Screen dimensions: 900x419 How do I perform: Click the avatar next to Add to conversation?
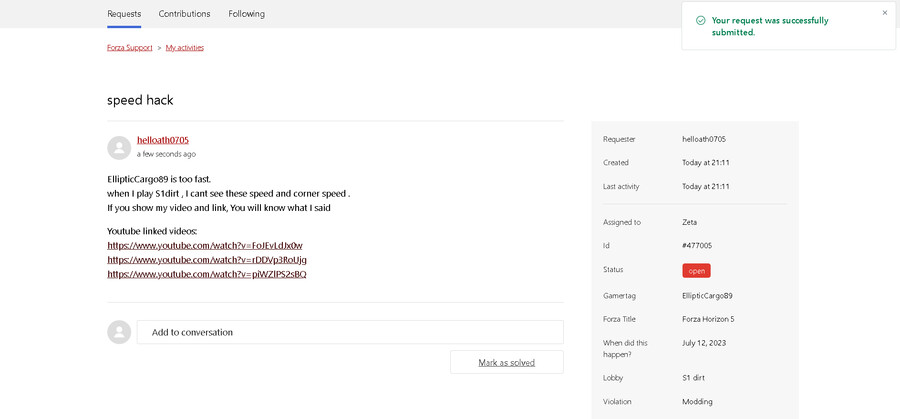119,332
